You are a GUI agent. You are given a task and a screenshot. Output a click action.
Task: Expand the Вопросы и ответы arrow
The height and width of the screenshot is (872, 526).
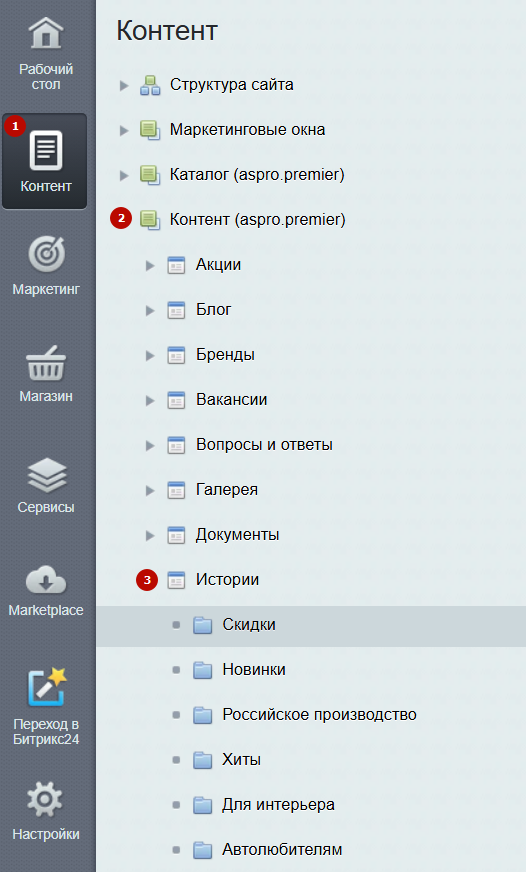[150, 445]
